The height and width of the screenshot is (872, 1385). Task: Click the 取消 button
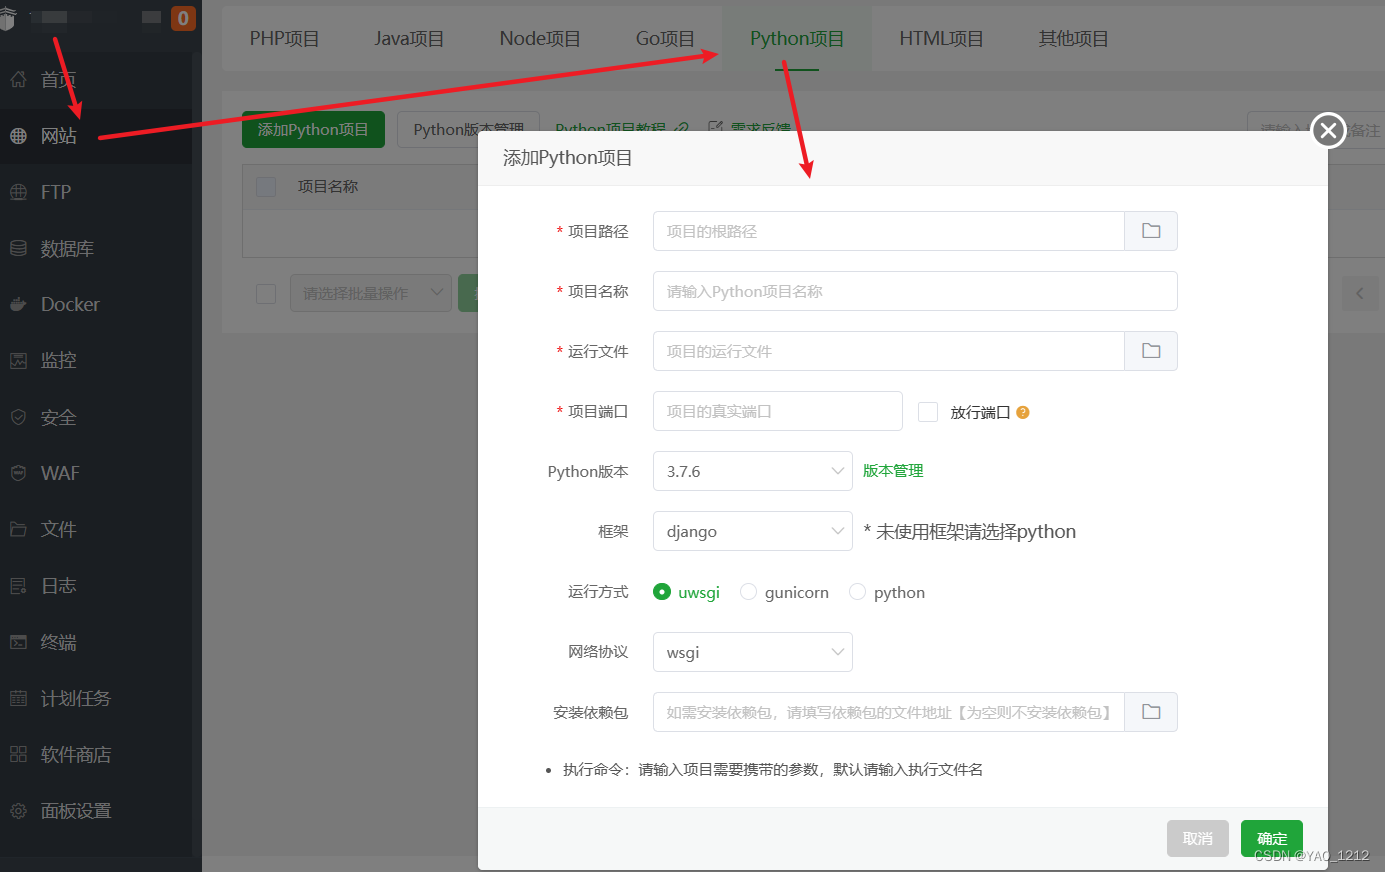[x=1197, y=839]
